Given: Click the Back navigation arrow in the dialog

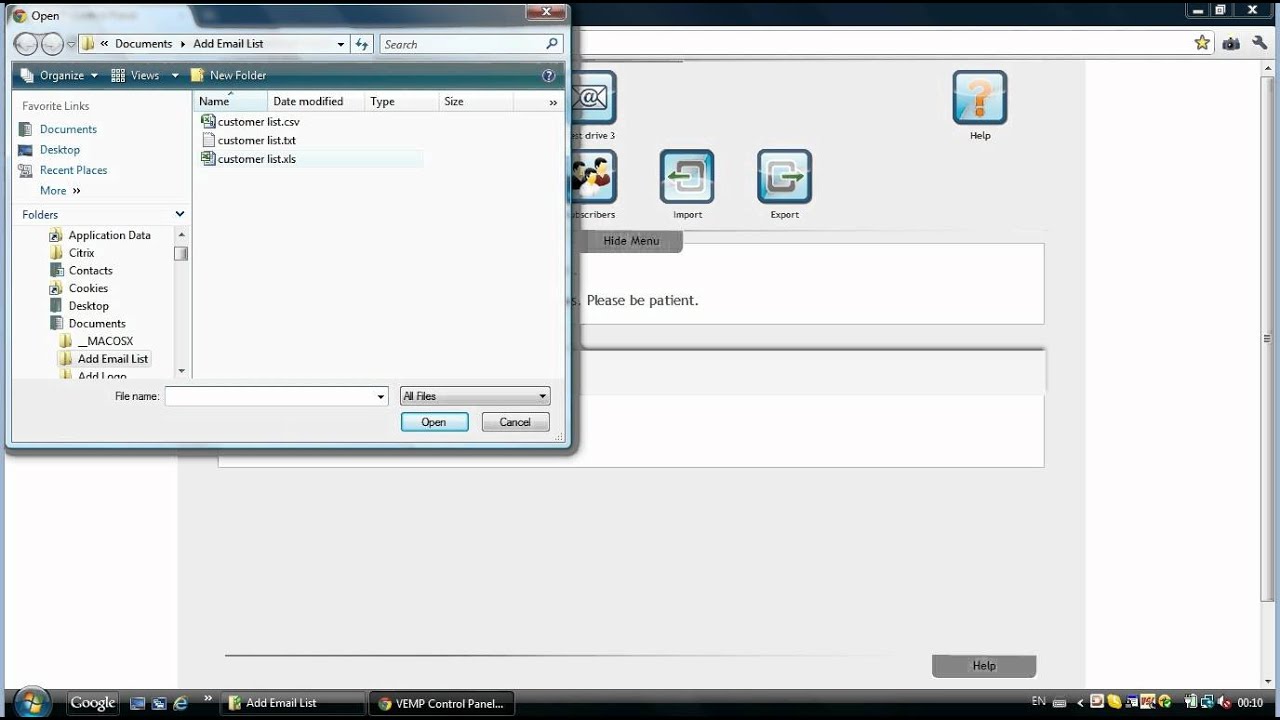Looking at the screenshot, I should click(x=26, y=44).
